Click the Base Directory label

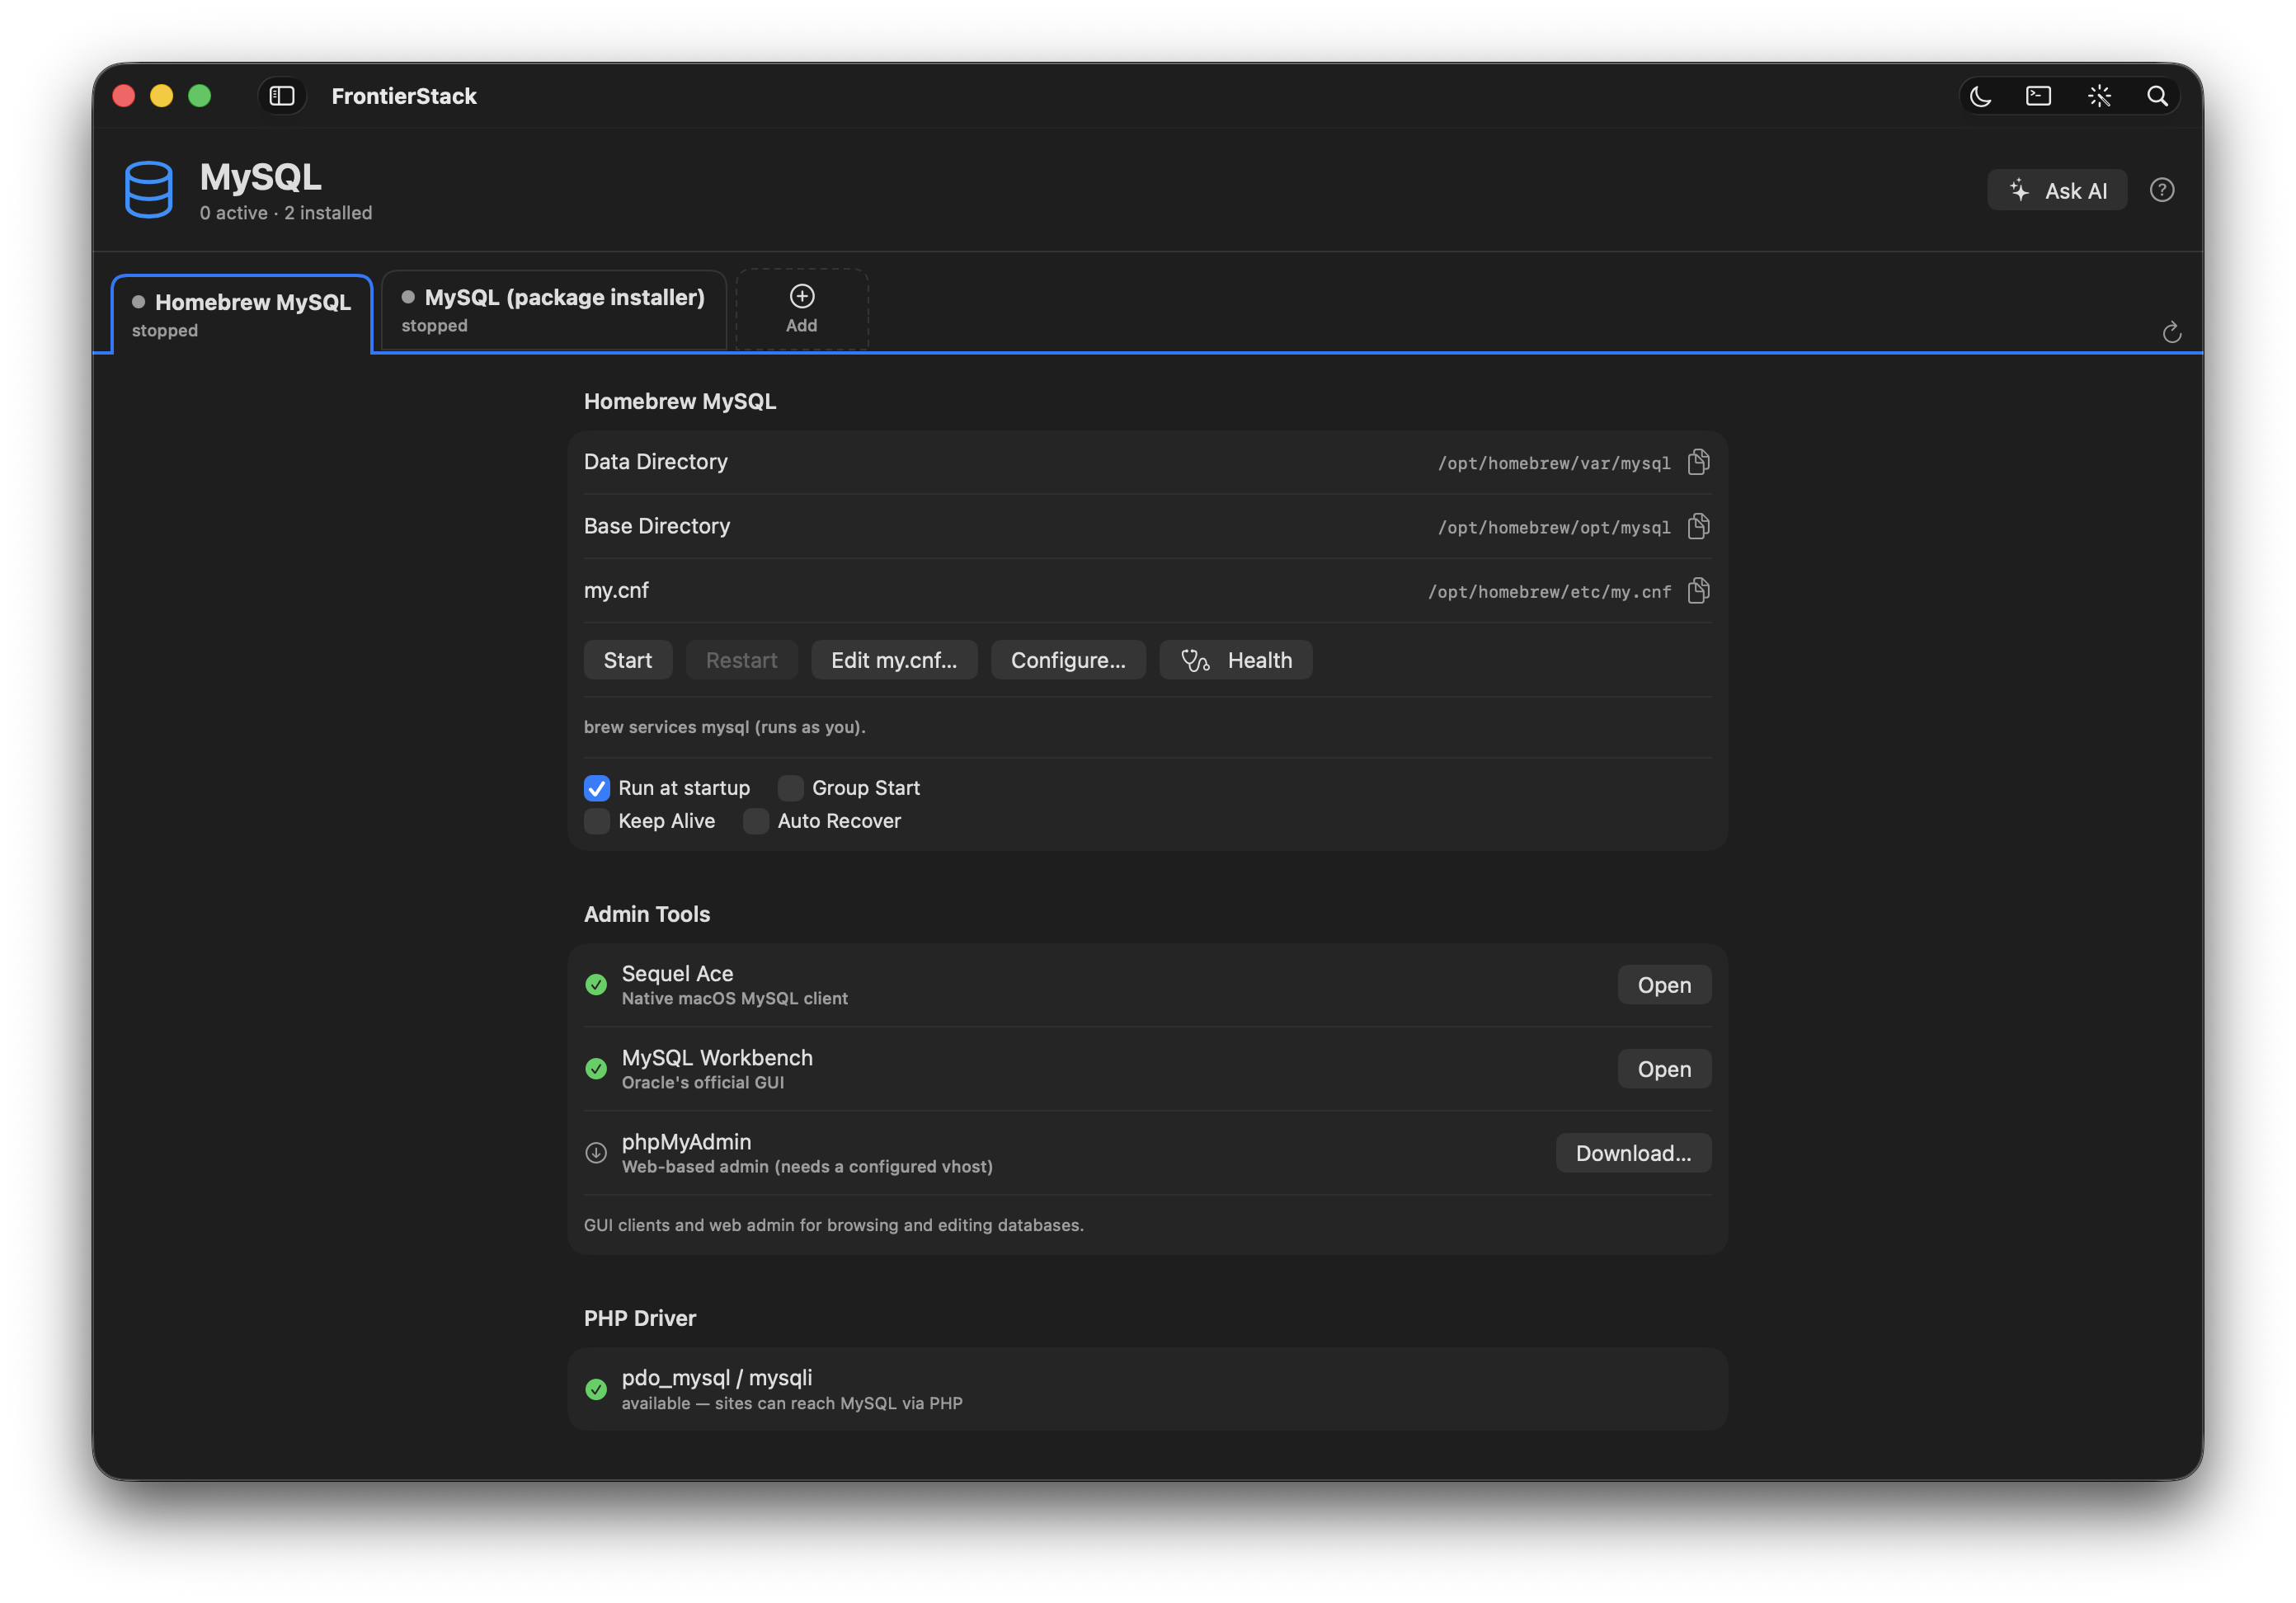pyautogui.click(x=657, y=526)
